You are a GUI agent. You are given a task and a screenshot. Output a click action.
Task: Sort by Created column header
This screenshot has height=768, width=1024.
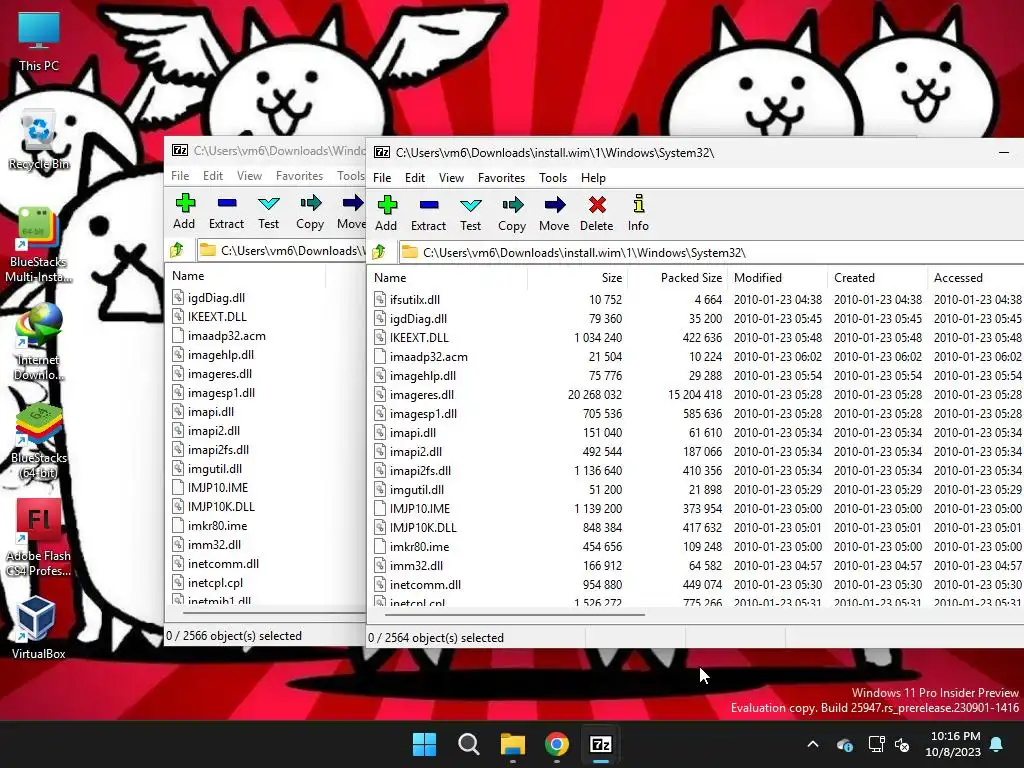pos(877,278)
